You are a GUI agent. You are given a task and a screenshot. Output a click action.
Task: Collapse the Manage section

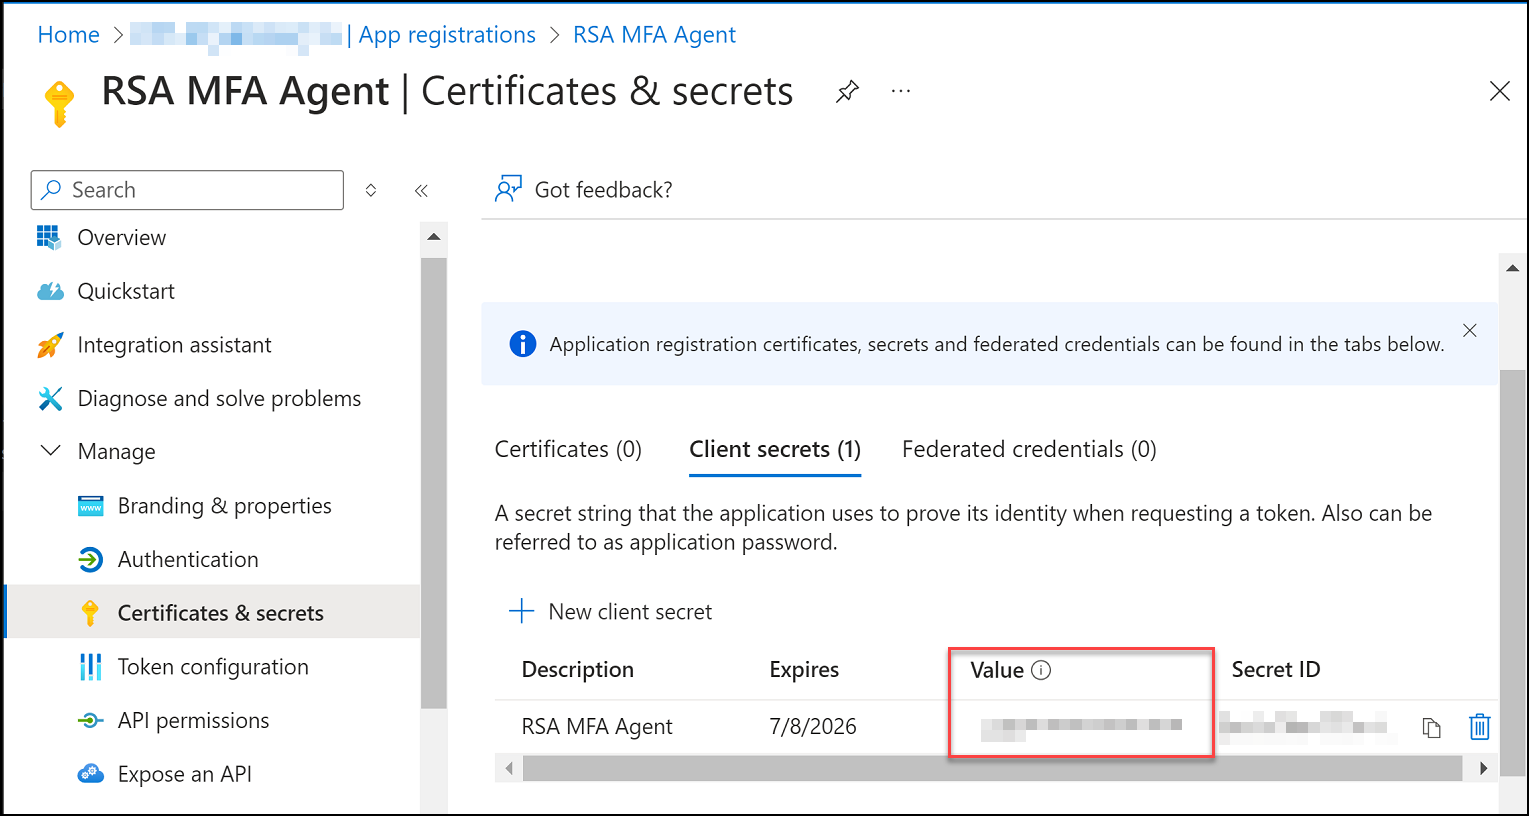[x=50, y=451]
